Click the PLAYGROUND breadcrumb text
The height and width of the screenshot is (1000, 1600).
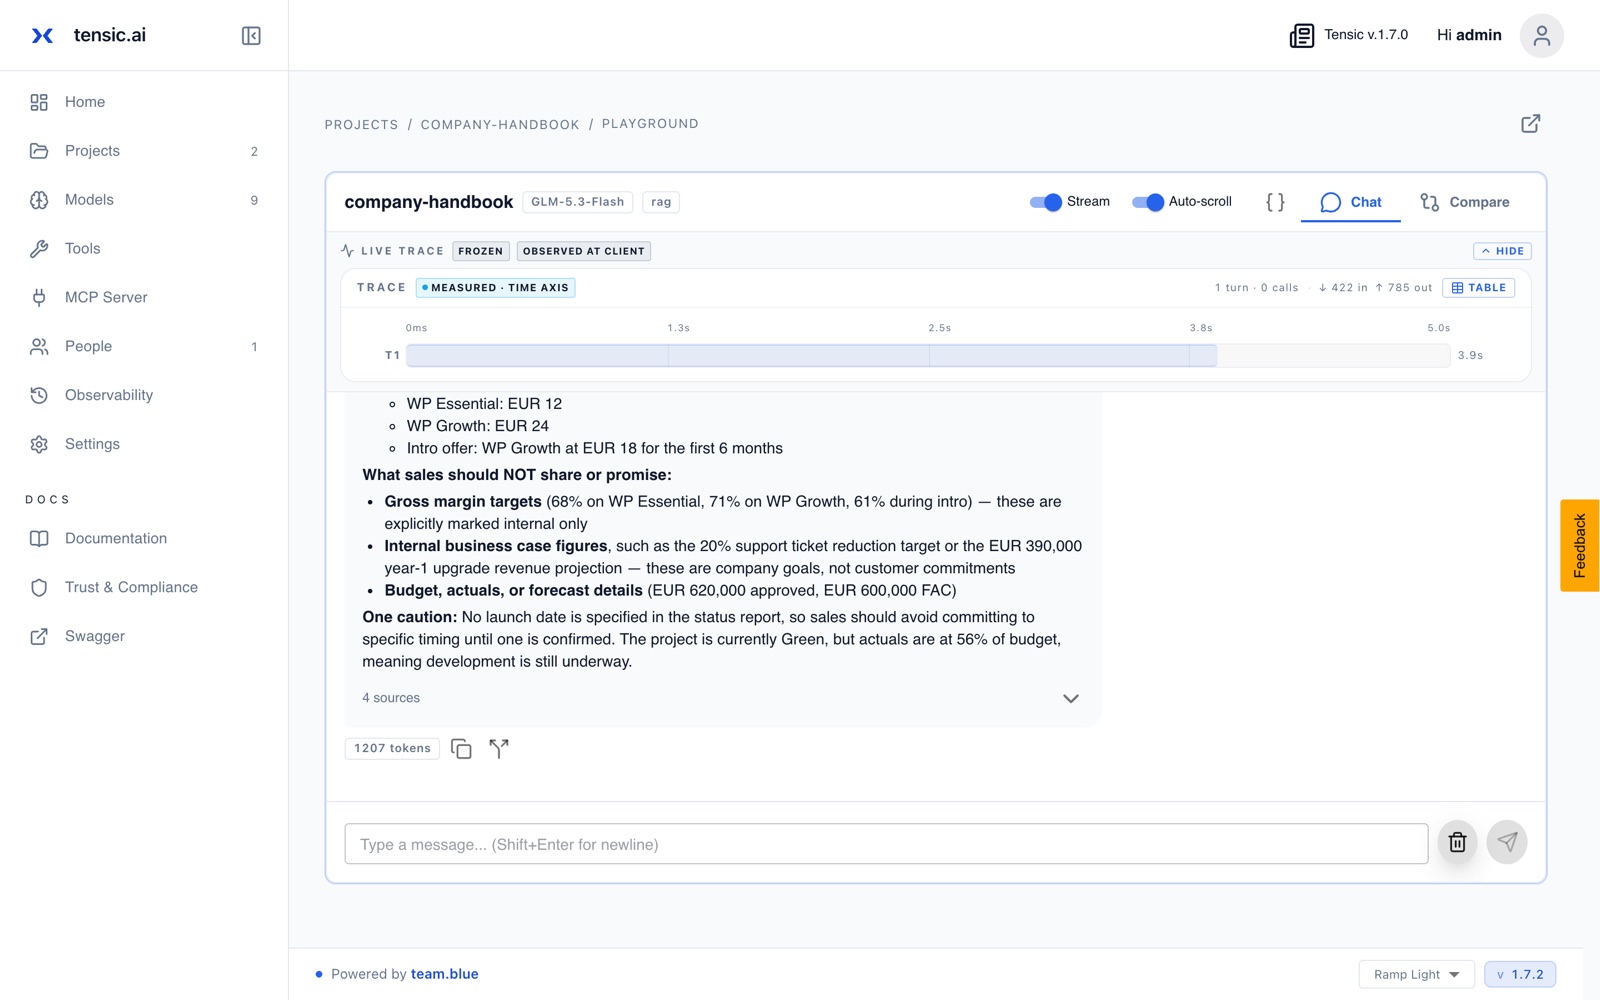tap(650, 124)
